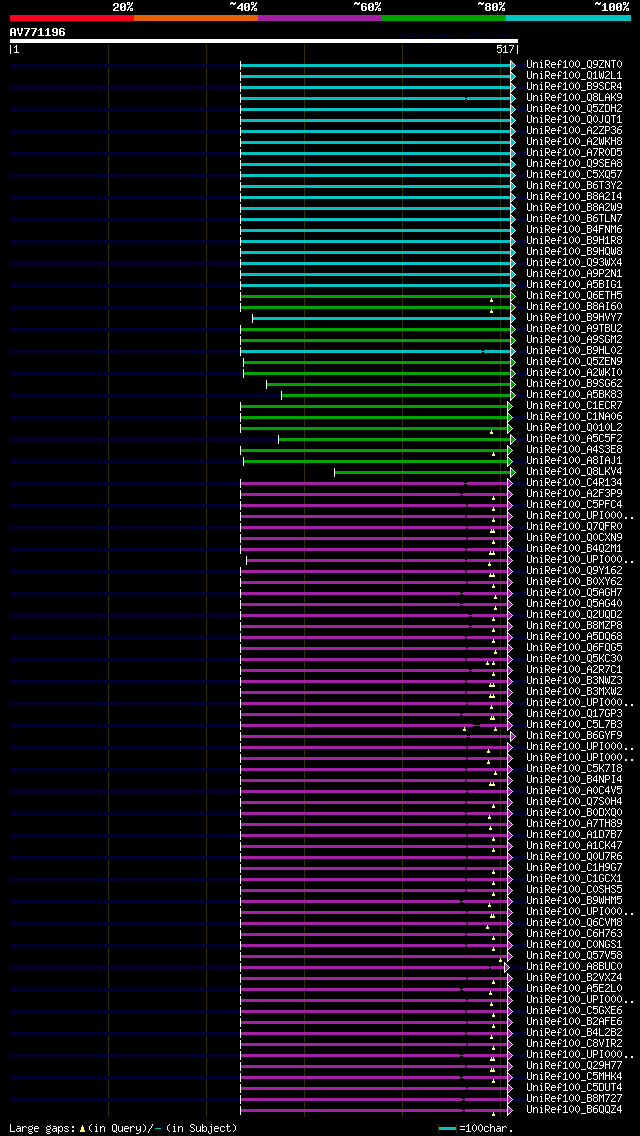Click the 517 end position label
The width and height of the screenshot is (640, 1136).
pos(505,49)
